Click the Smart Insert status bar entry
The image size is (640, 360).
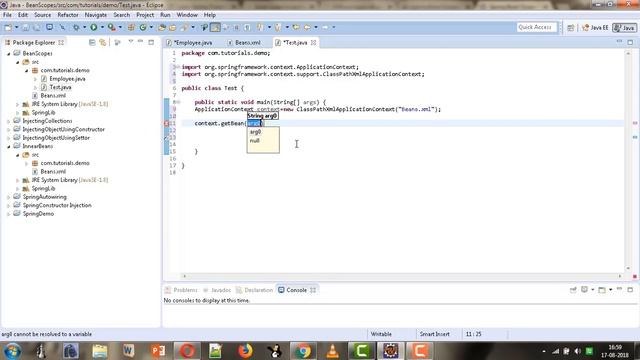point(435,334)
